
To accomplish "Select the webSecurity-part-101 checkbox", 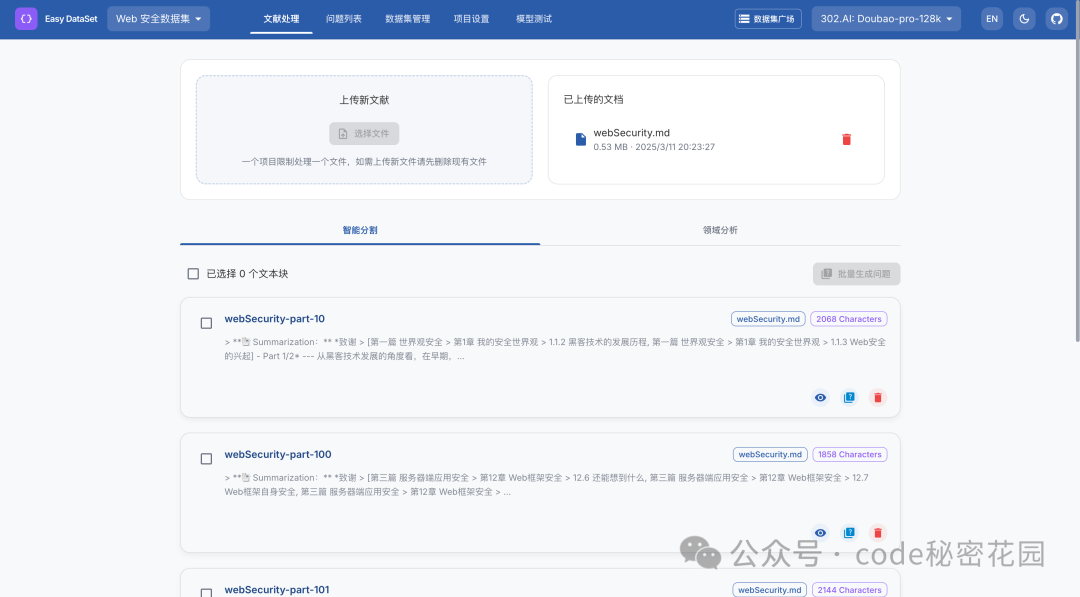I will [x=206, y=592].
